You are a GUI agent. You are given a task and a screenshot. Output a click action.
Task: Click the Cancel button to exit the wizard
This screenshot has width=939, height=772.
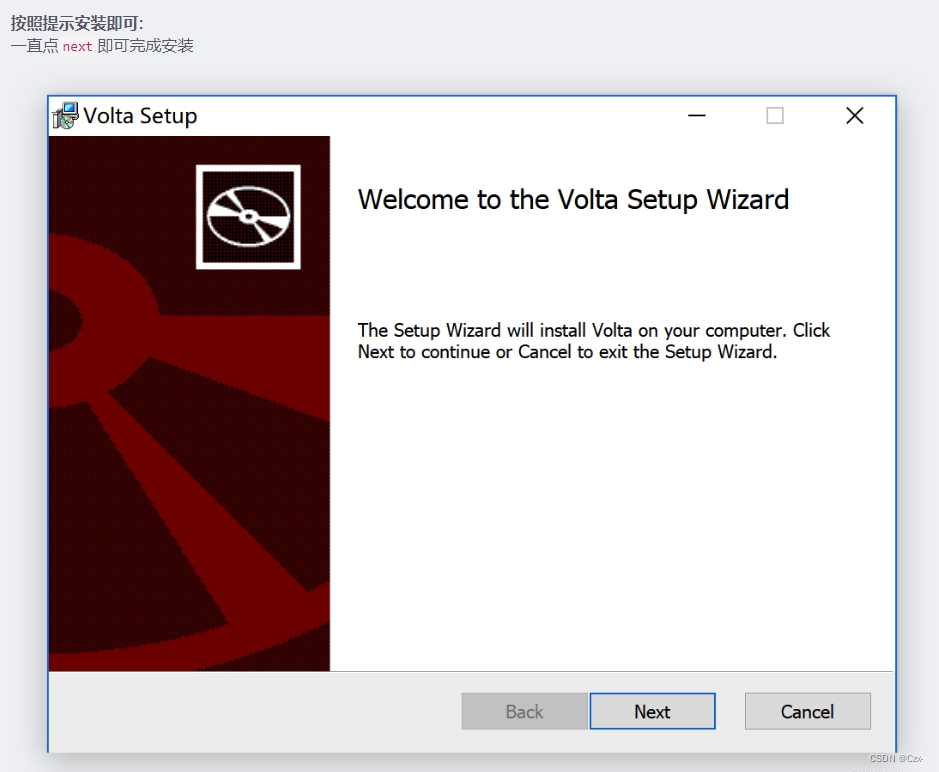(807, 711)
